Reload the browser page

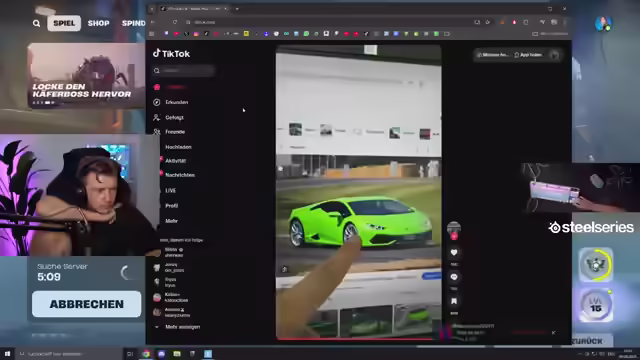[175, 22]
